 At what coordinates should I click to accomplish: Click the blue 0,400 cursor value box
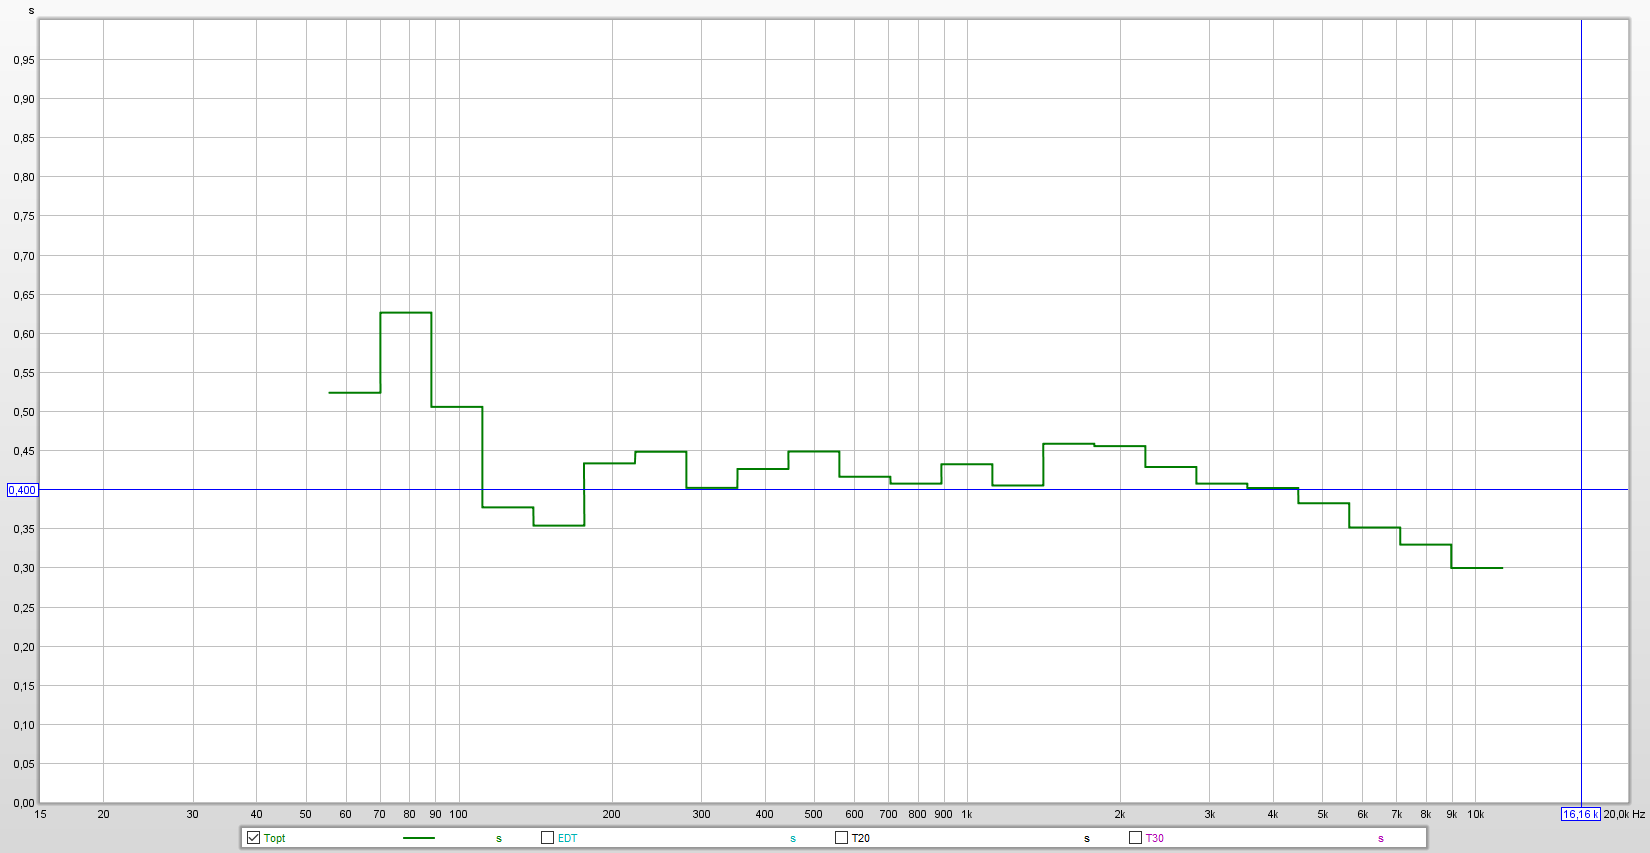click(x=22, y=490)
